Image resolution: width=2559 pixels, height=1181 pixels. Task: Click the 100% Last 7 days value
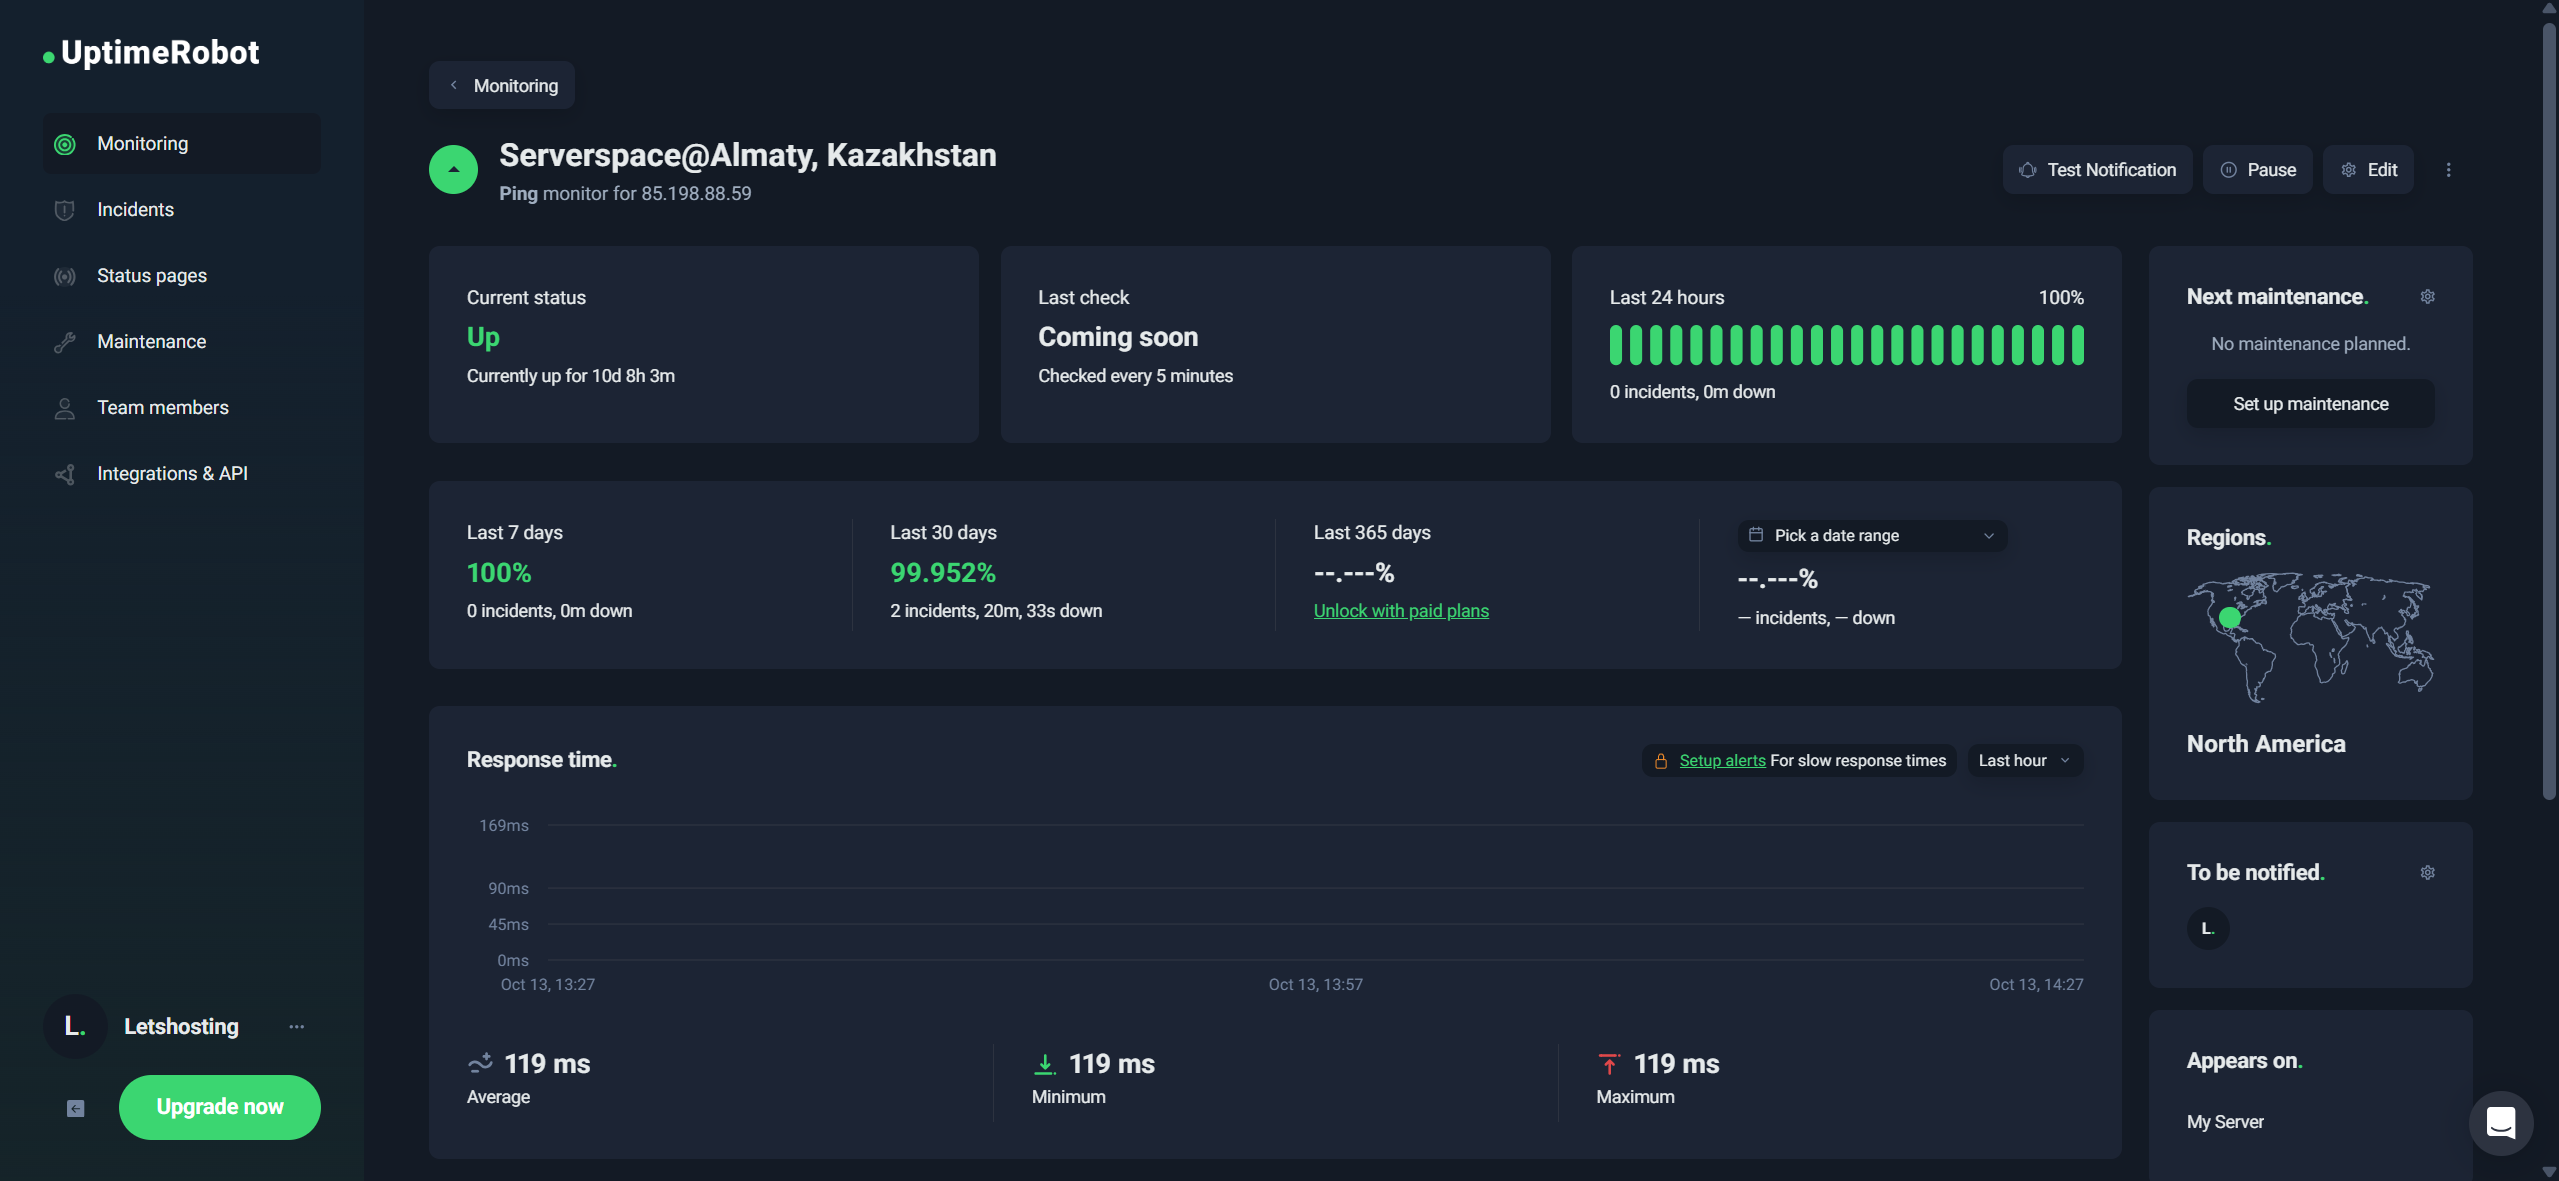(x=499, y=573)
